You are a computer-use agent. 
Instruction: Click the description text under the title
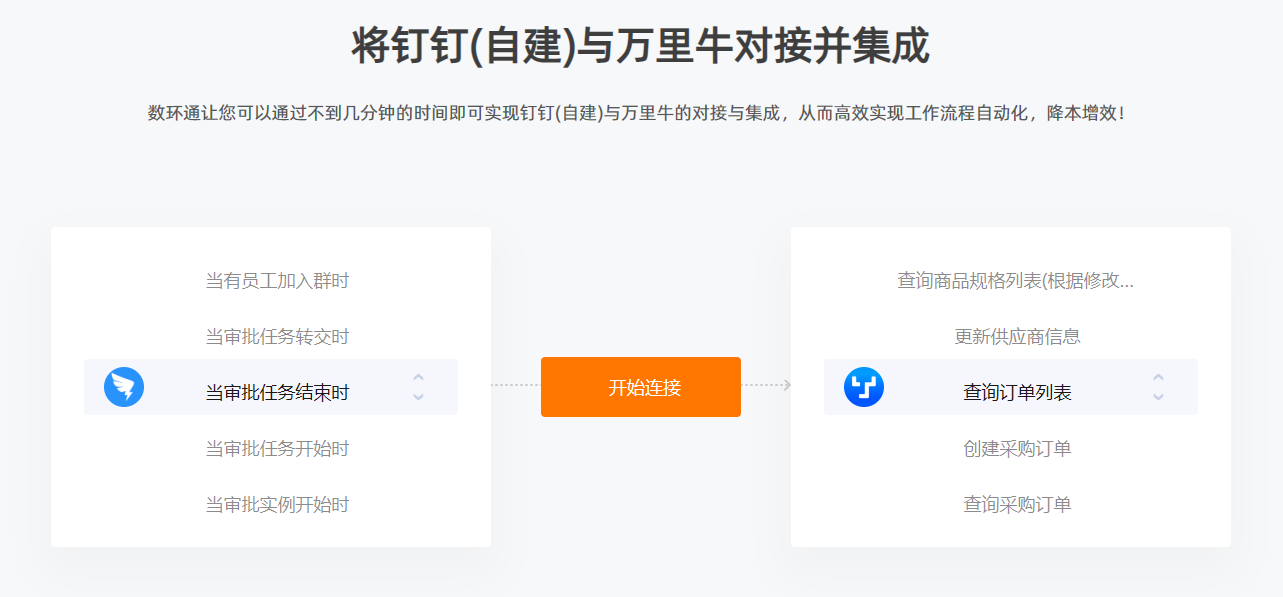pyautogui.click(x=640, y=113)
